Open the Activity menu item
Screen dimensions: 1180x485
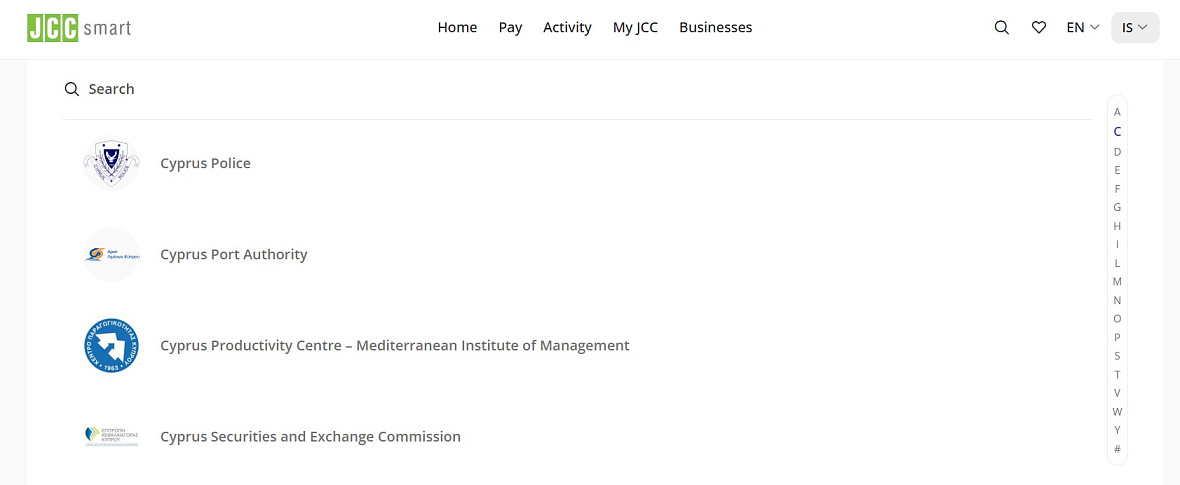coord(567,28)
